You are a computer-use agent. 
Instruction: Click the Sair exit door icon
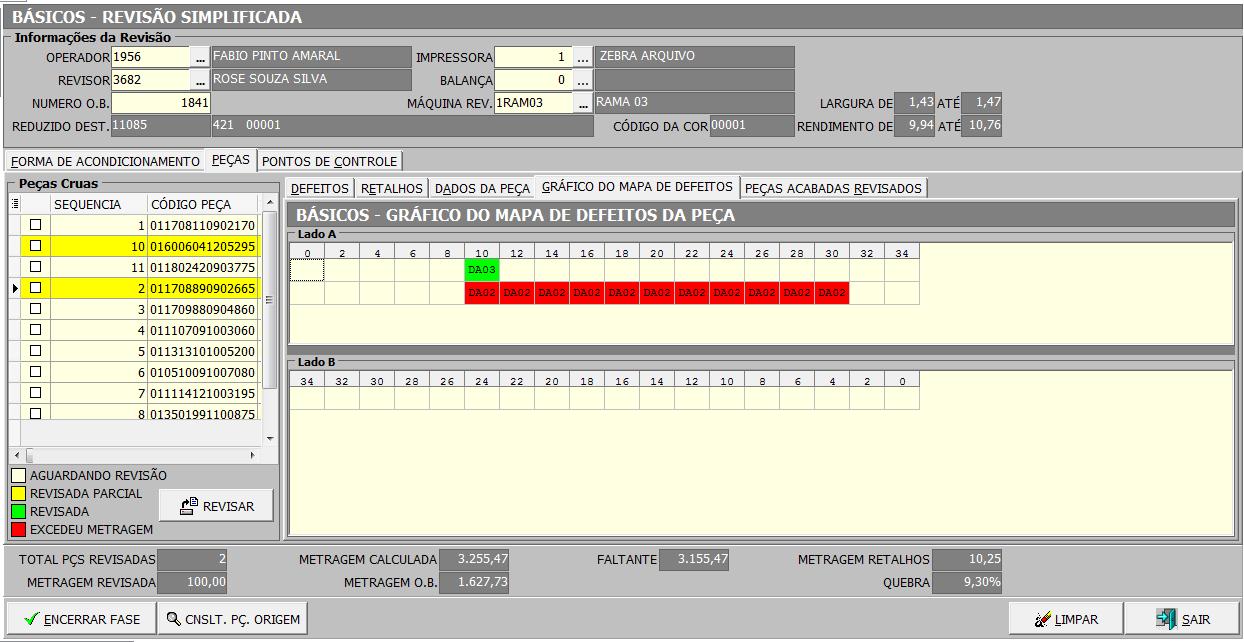(1166, 619)
